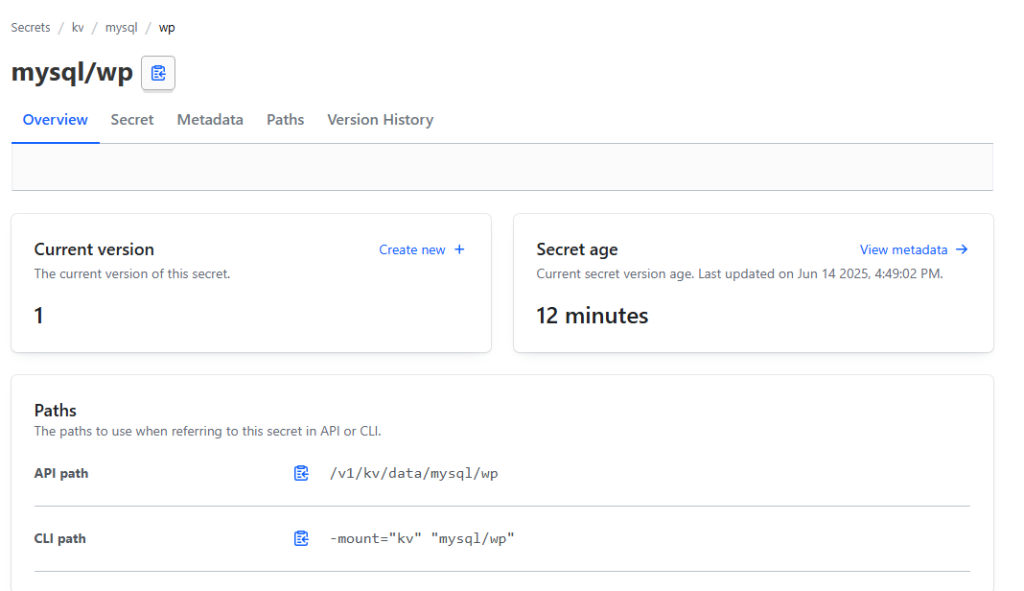The width and height of the screenshot is (1024, 591).
Task: Click the current version number 1
Action: click(x=39, y=316)
